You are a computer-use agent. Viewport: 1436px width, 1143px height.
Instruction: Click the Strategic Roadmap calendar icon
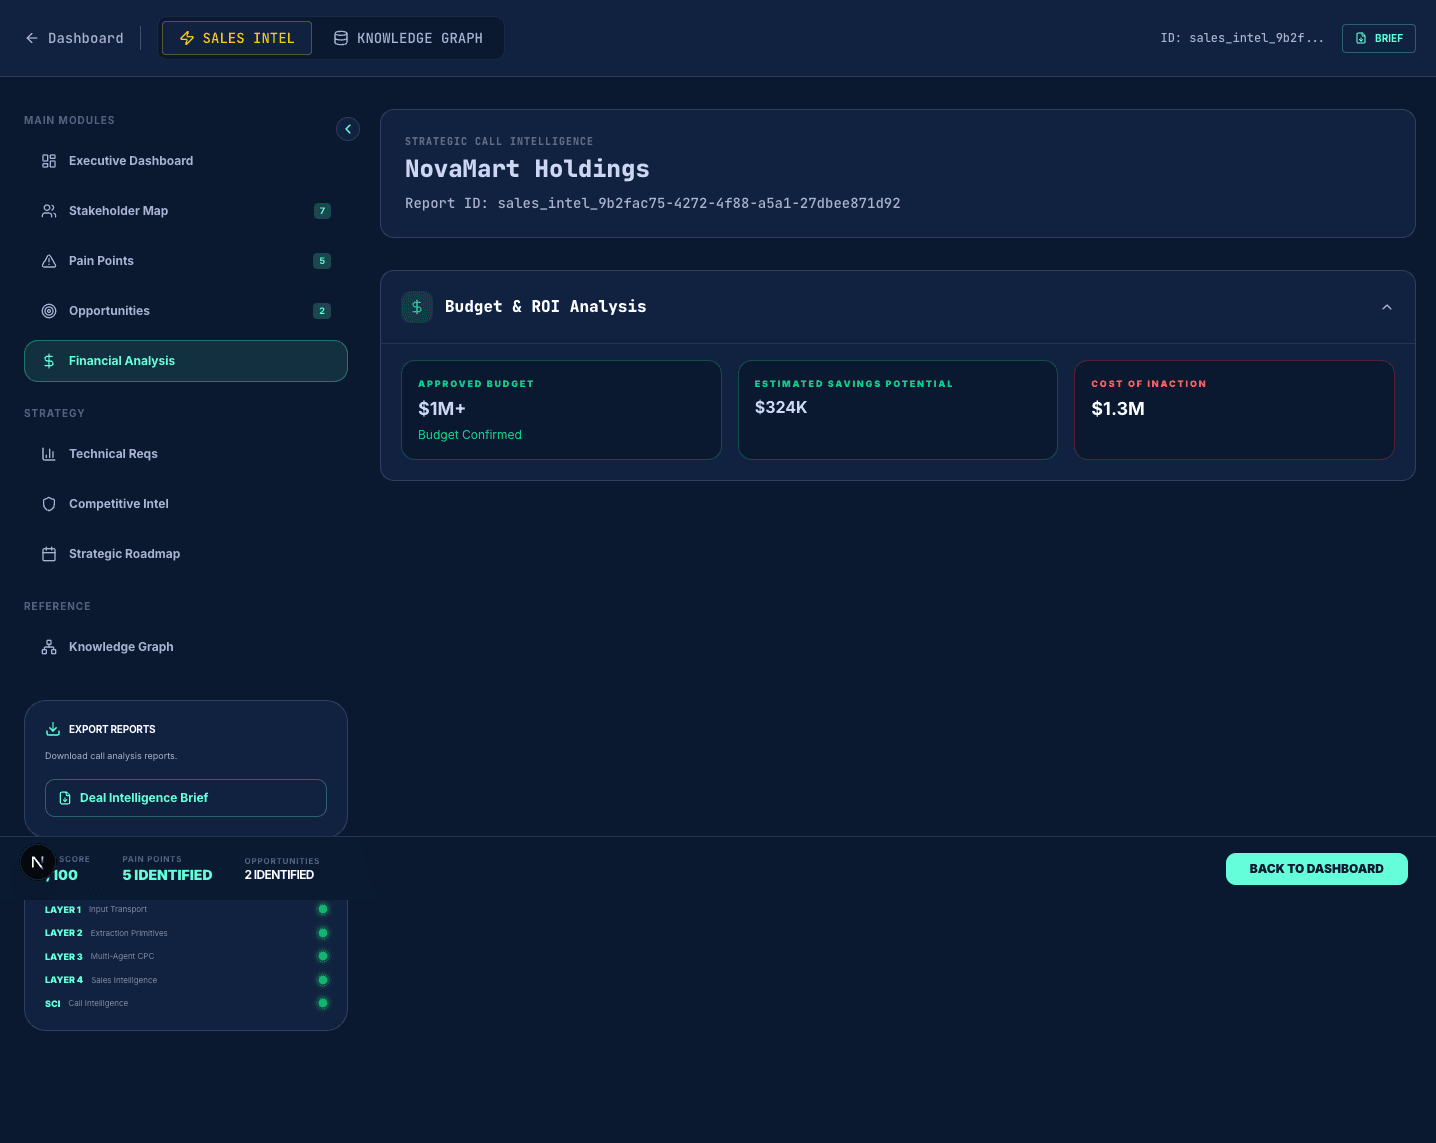[x=49, y=554]
